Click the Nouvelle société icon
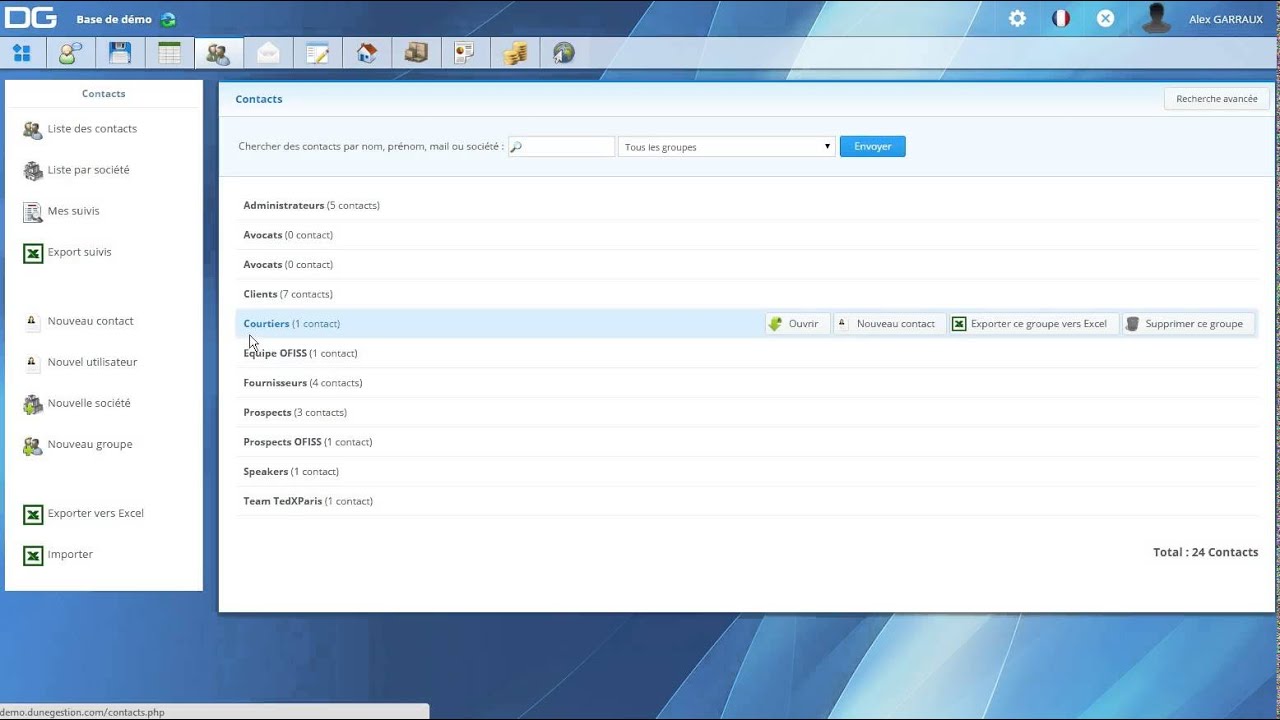 (32, 404)
